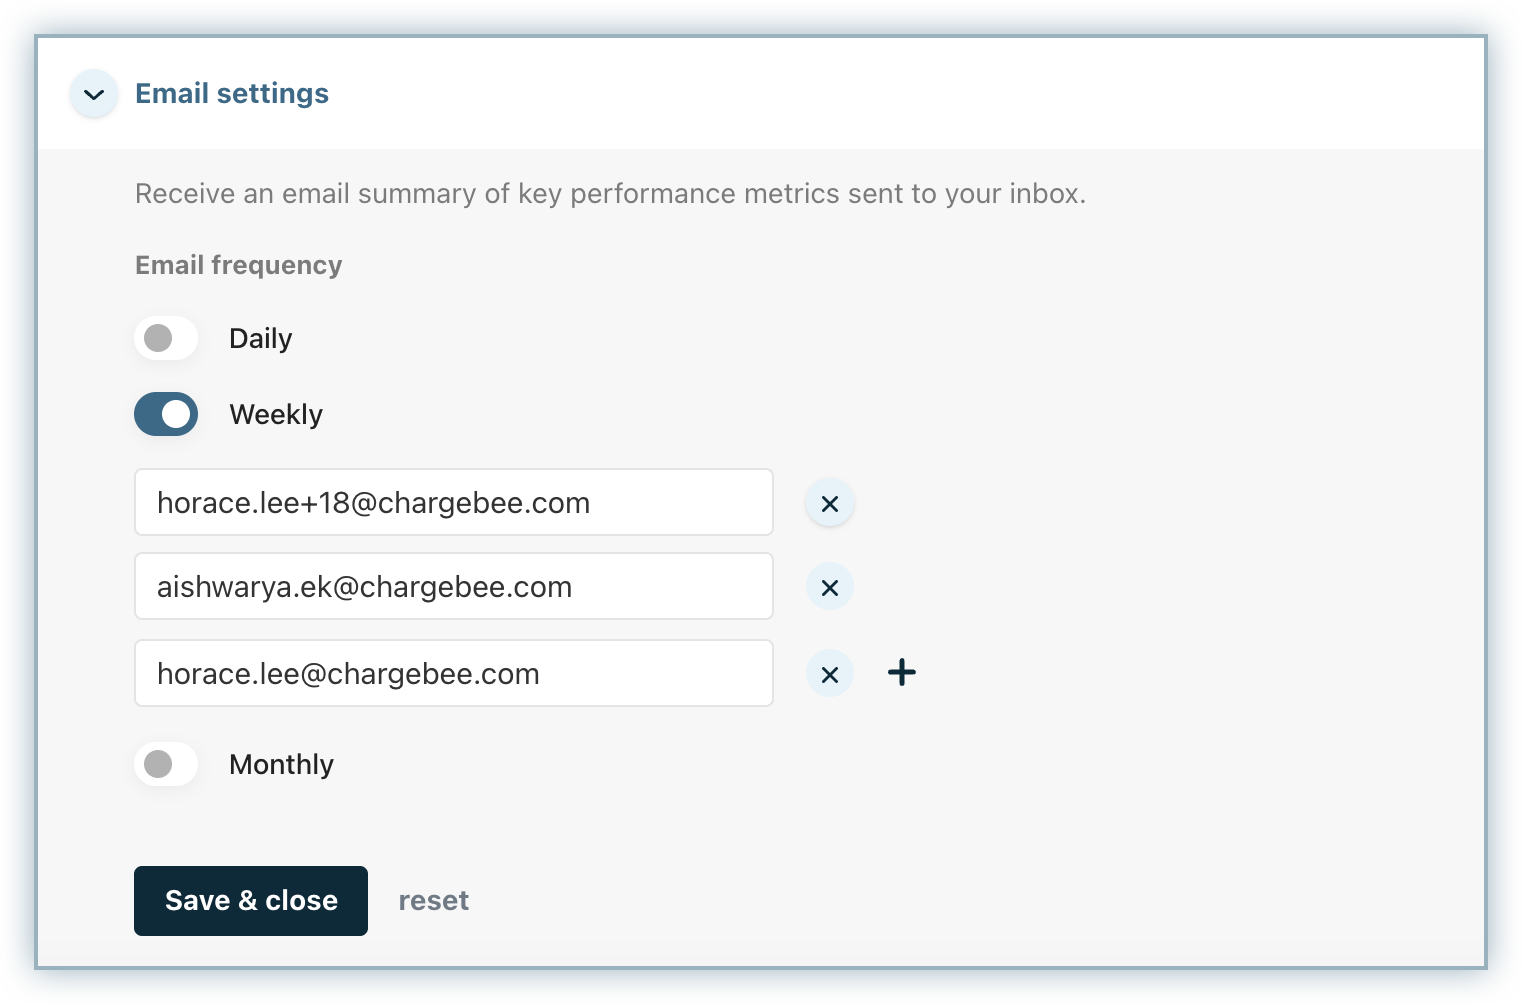Turn on the Monthly email toggle
This screenshot has height=1004, width=1522.
click(x=166, y=764)
